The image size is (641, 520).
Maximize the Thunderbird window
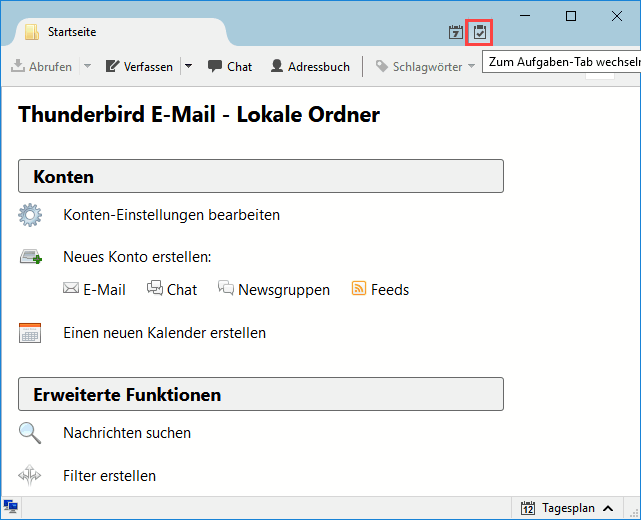571,16
